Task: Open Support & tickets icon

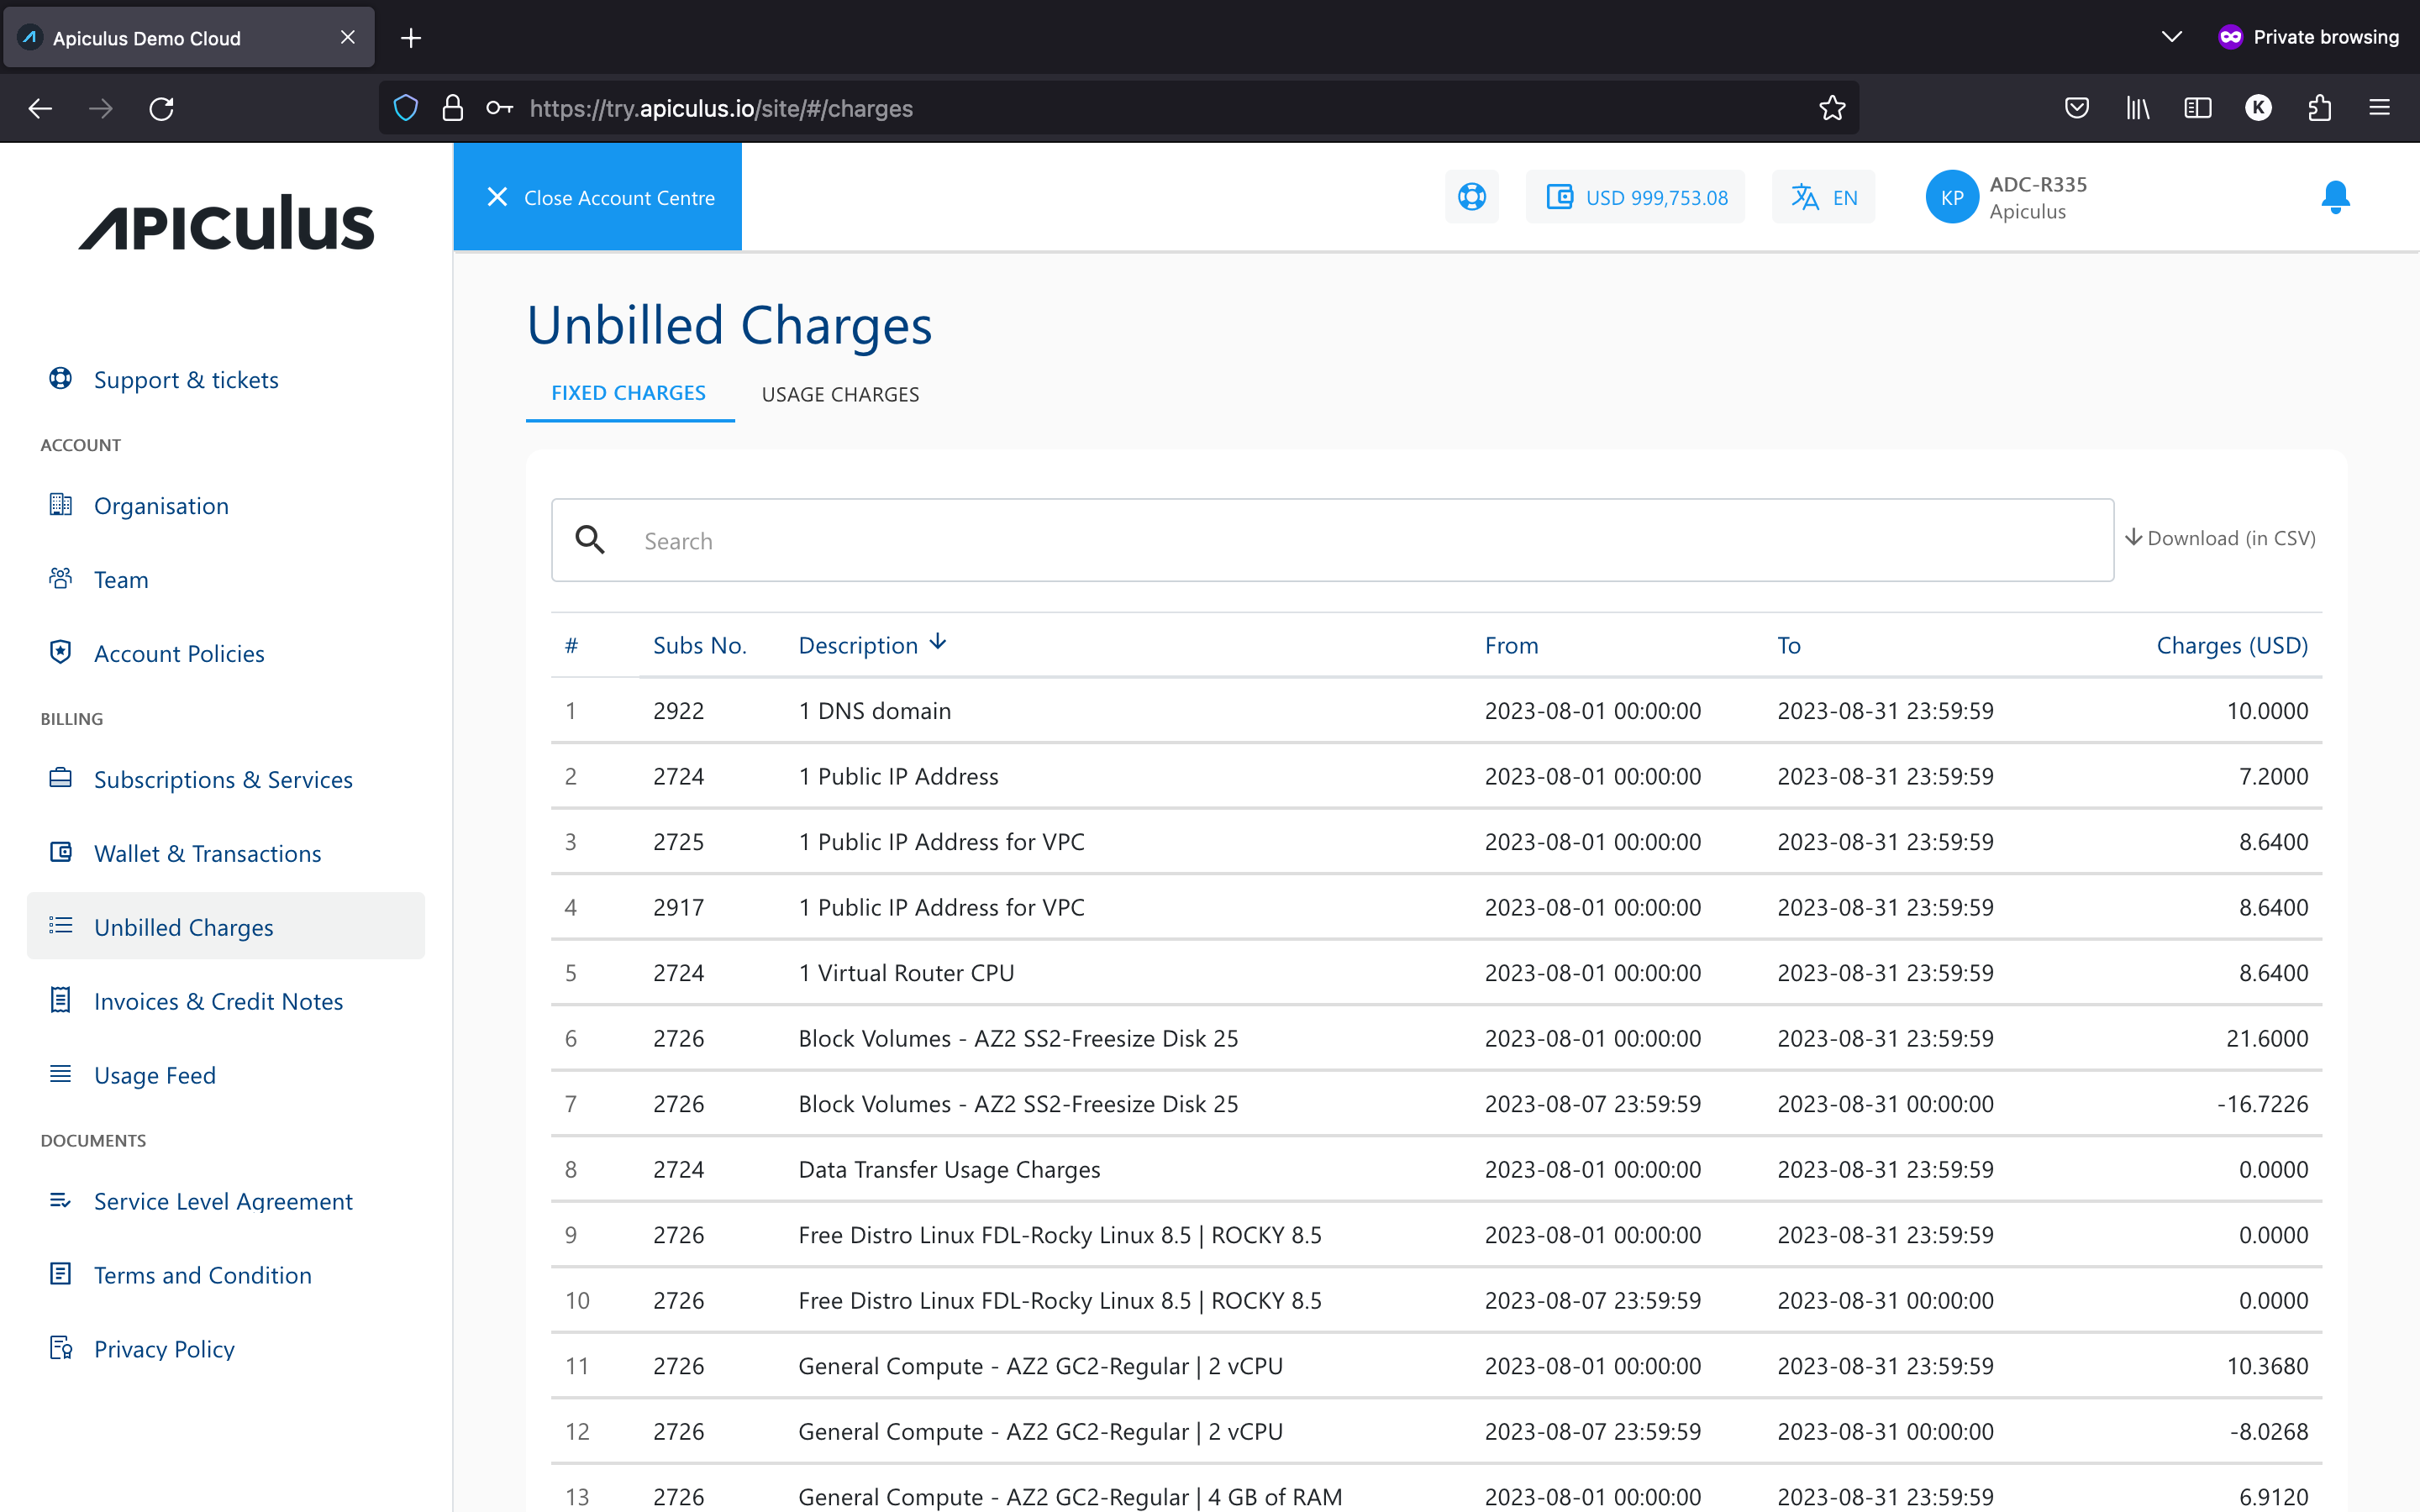Action: coord(57,378)
